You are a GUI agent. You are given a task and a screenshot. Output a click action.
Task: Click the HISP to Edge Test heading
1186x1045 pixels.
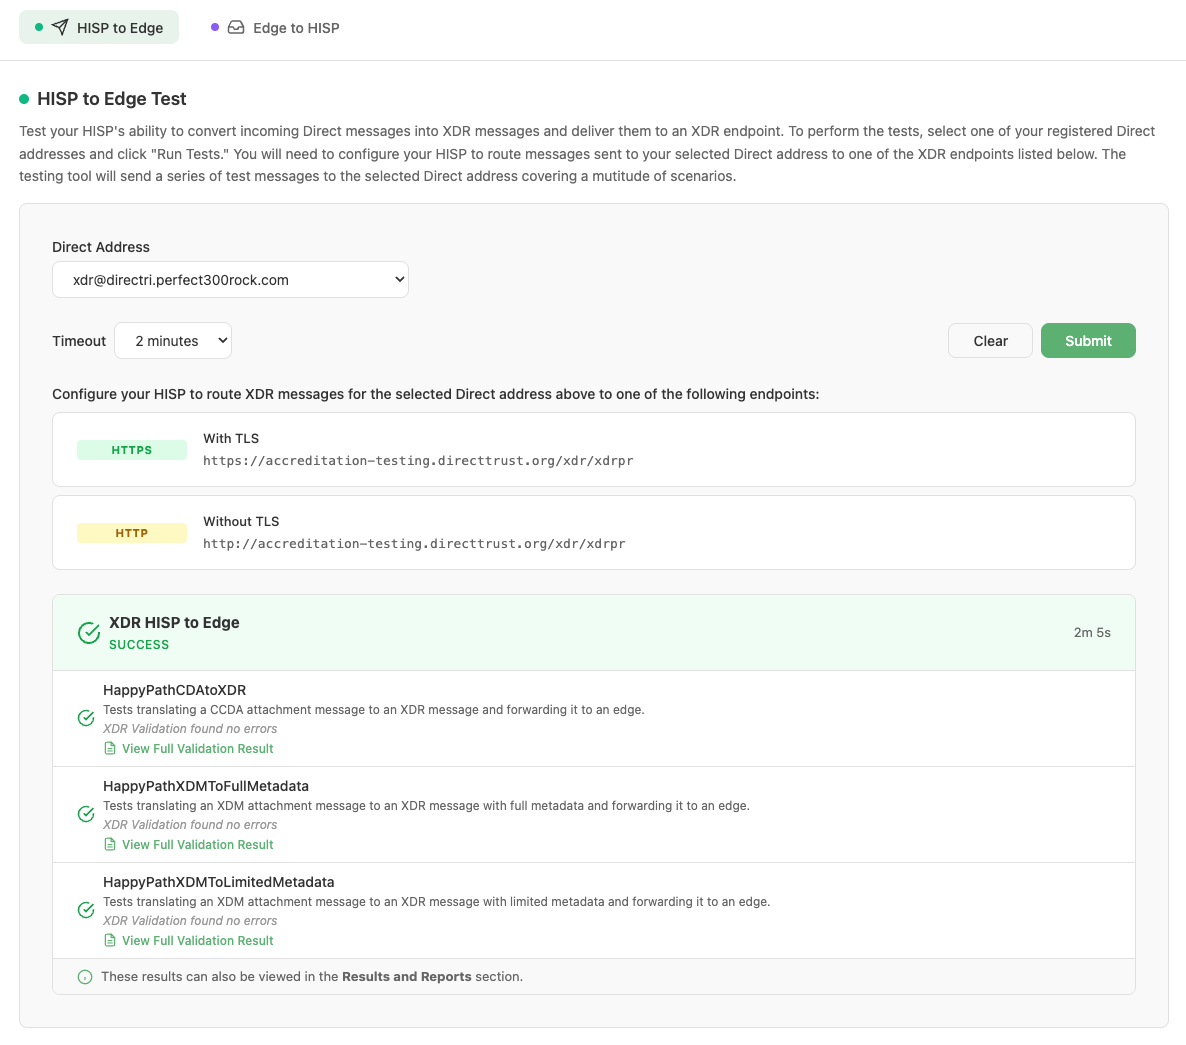111,99
